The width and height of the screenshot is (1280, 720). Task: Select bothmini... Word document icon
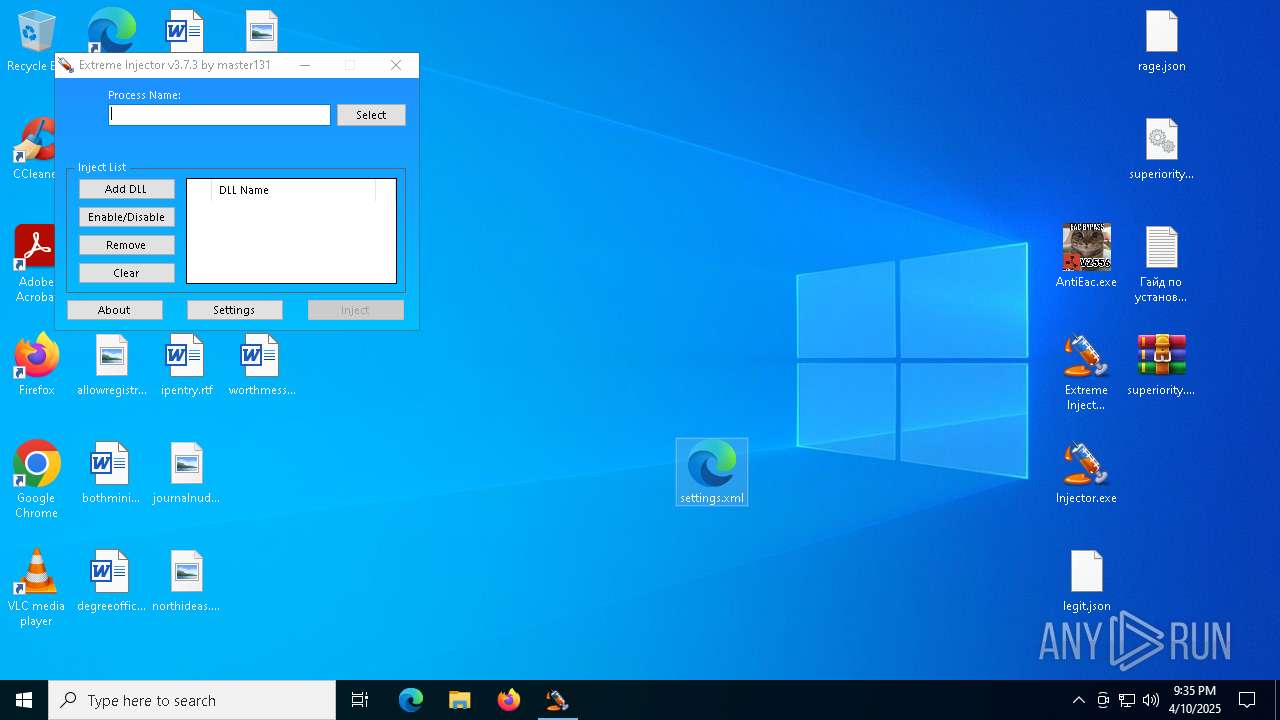click(110, 474)
